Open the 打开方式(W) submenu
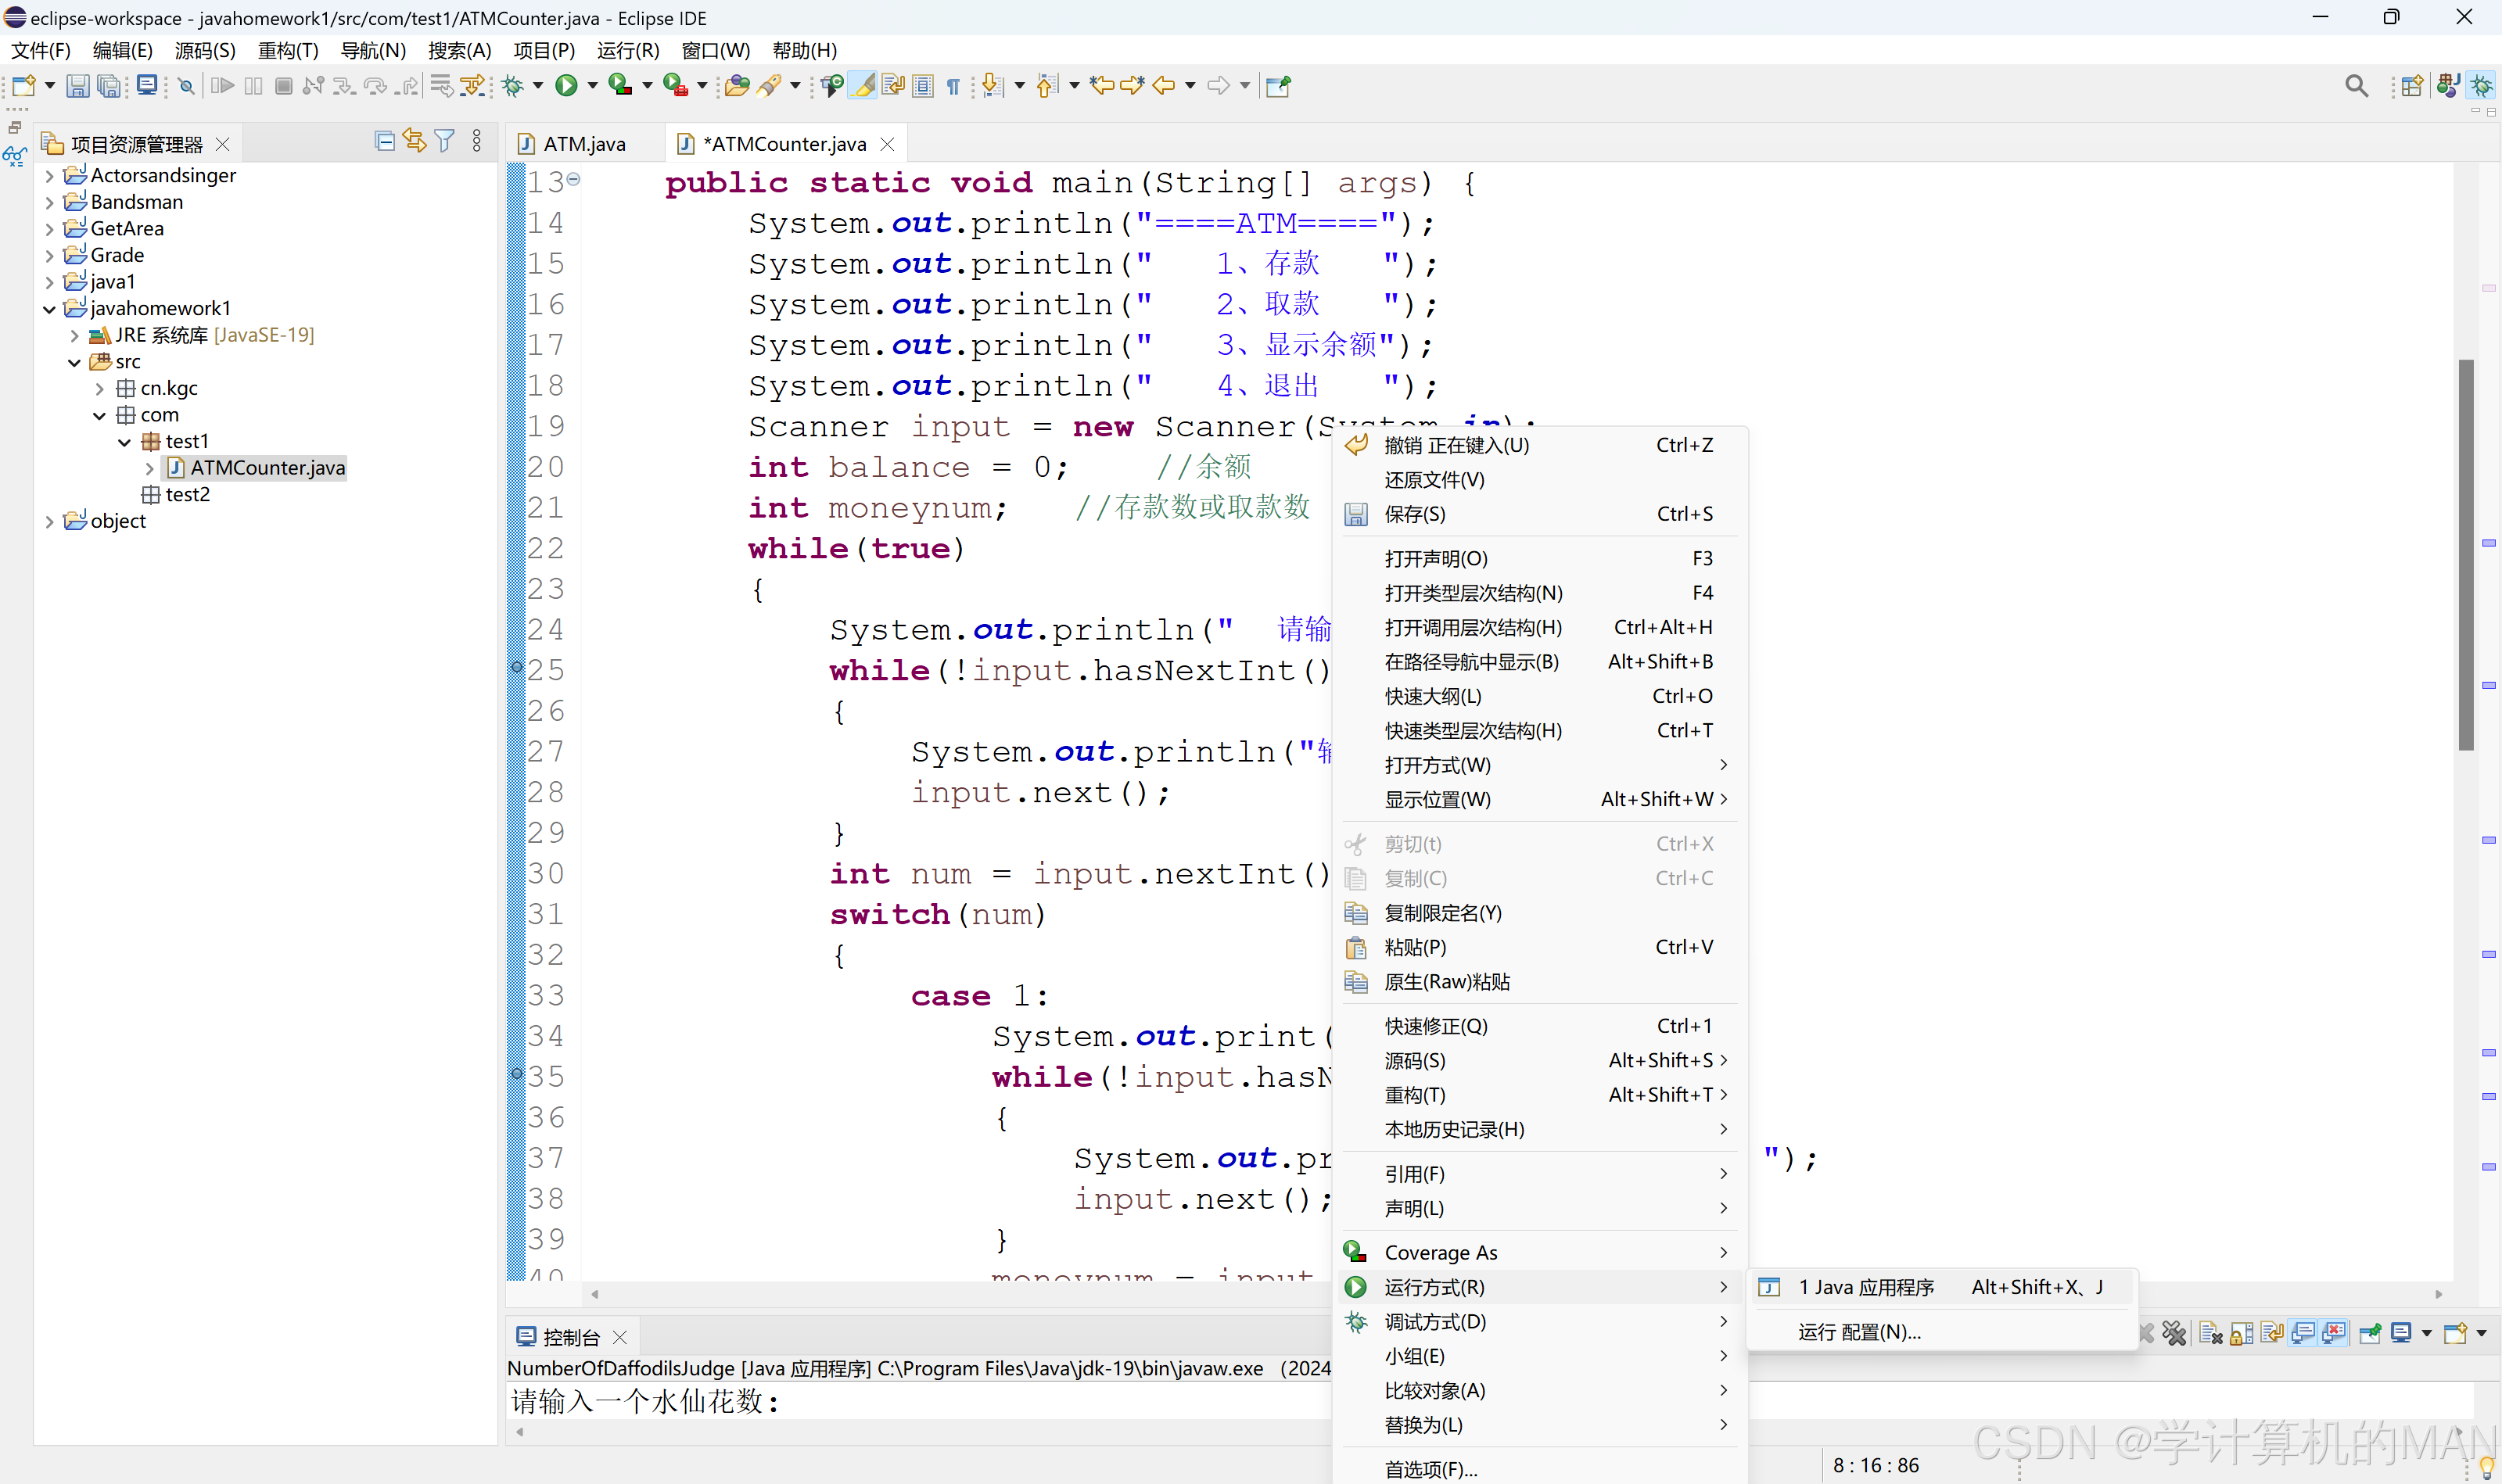Viewport: 2502px width, 1484px height. [x=1438, y=765]
